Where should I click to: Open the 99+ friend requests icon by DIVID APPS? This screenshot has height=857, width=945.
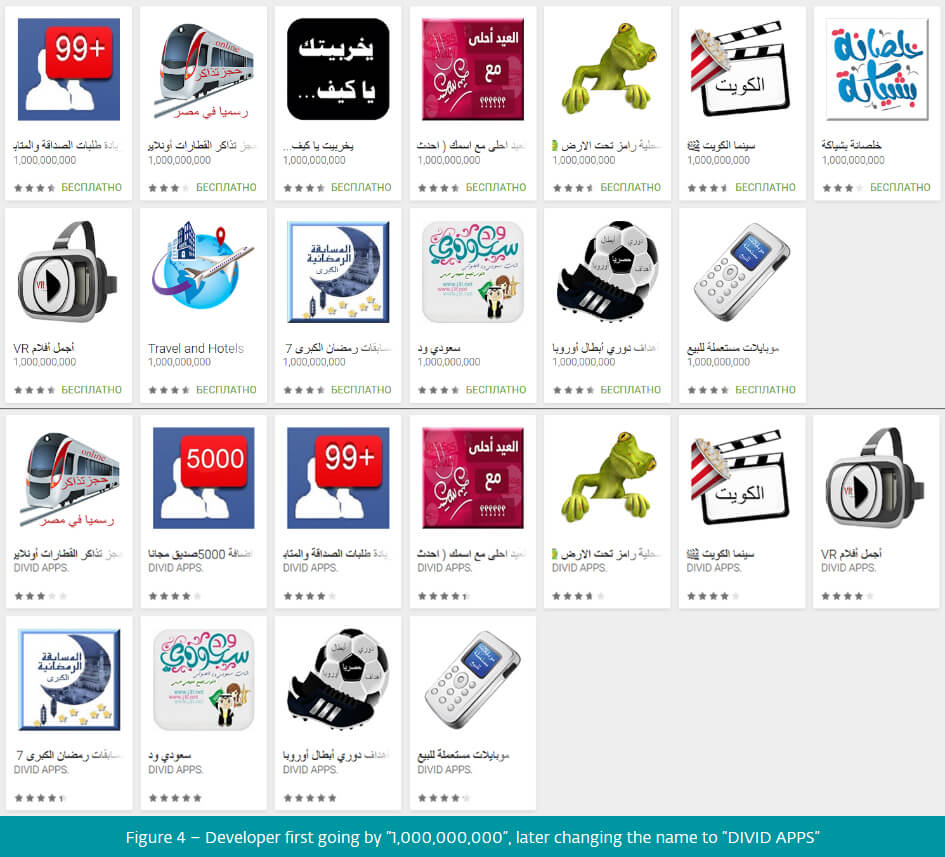[338, 478]
